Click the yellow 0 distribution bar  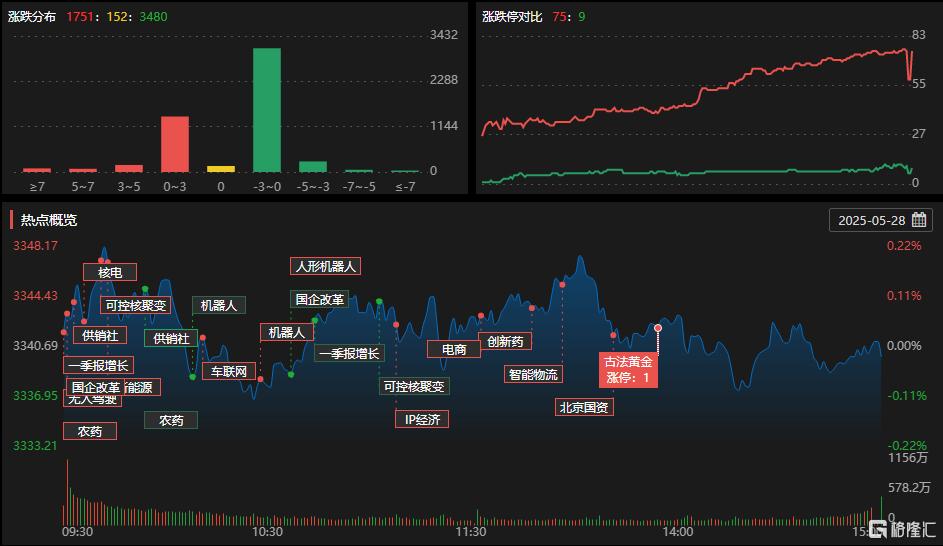(x=221, y=169)
